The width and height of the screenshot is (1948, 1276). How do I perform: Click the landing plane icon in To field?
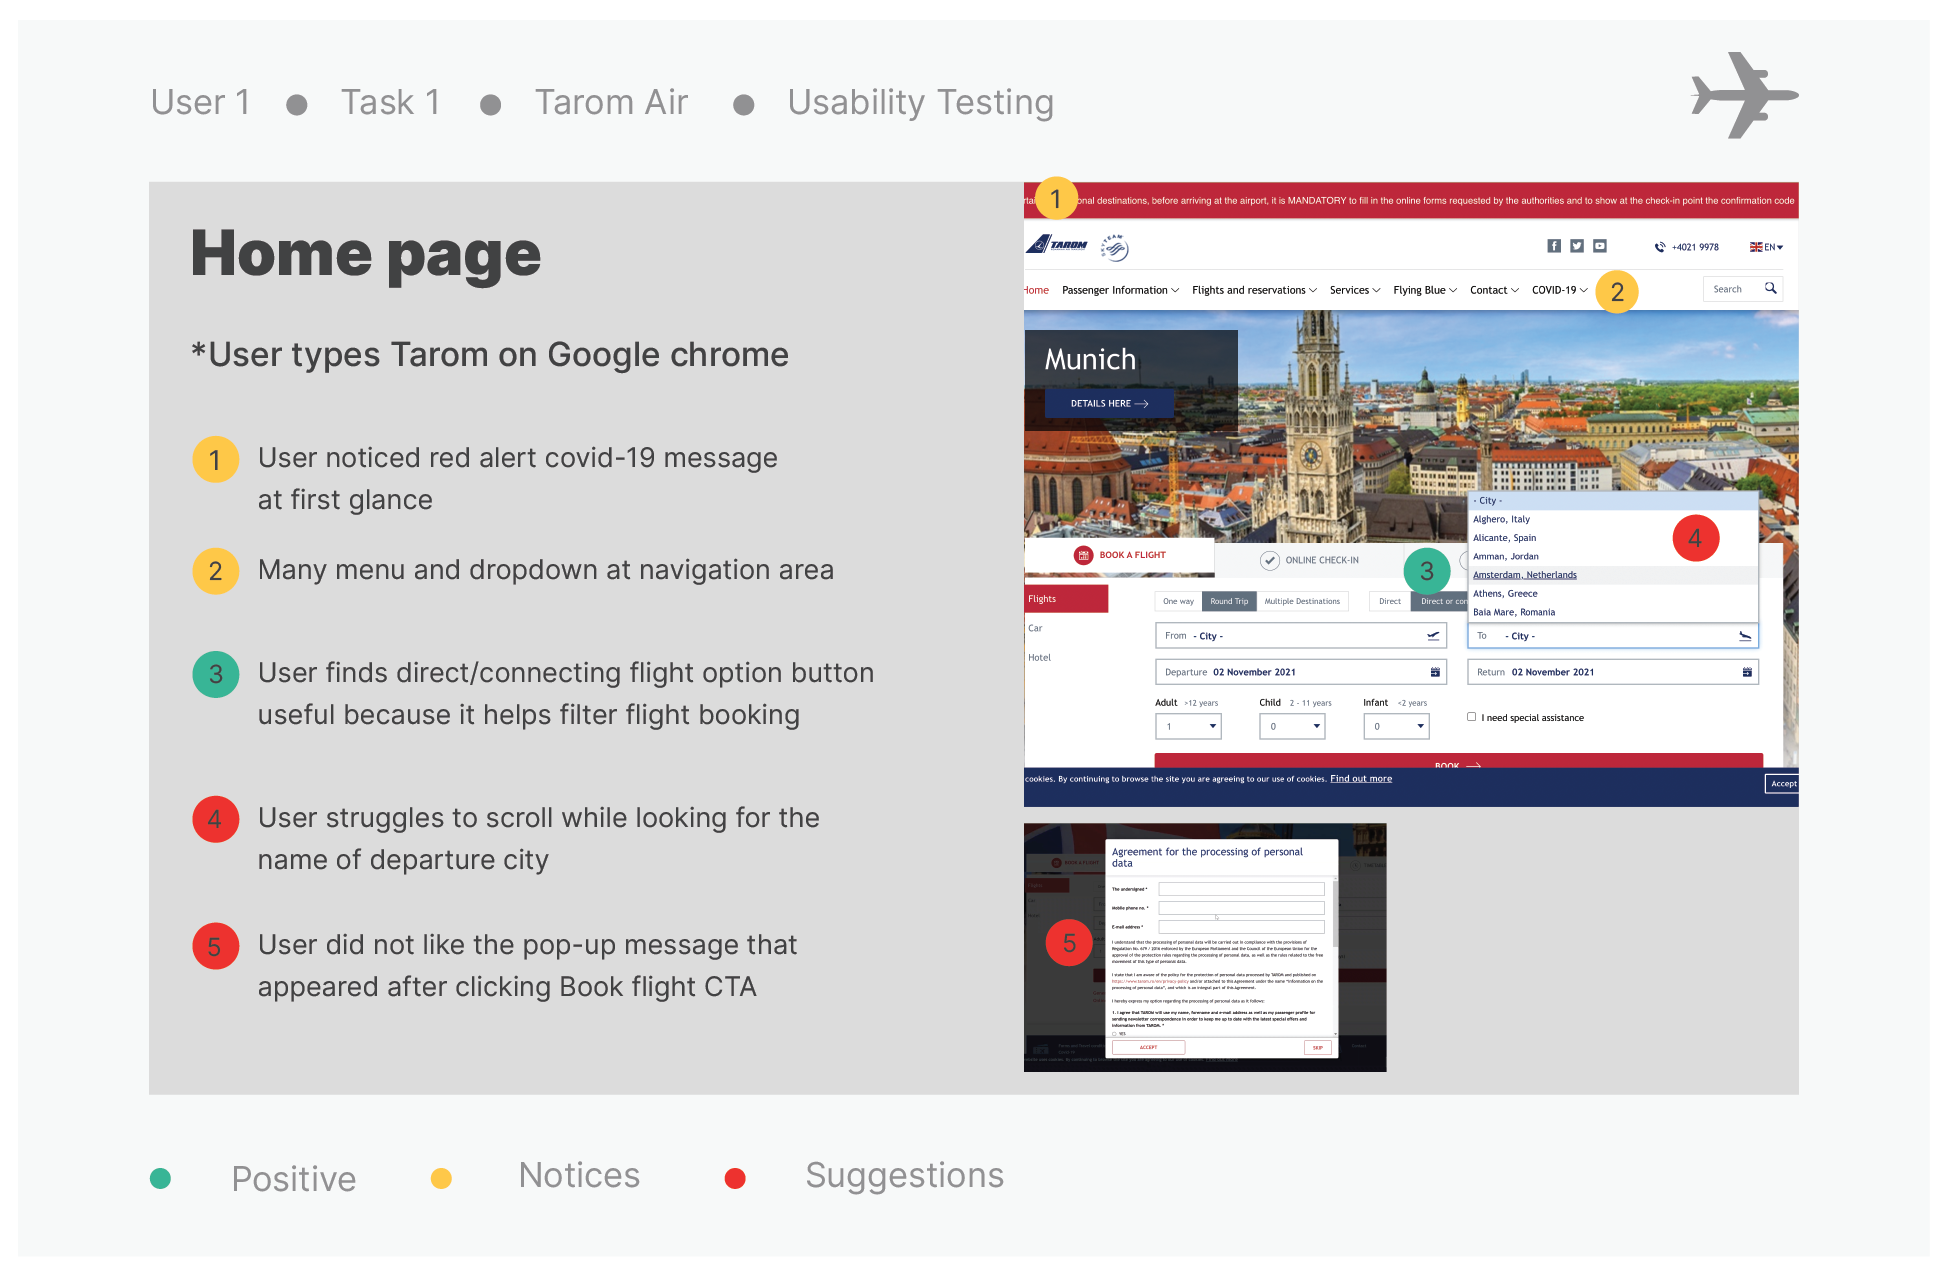(x=1745, y=636)
